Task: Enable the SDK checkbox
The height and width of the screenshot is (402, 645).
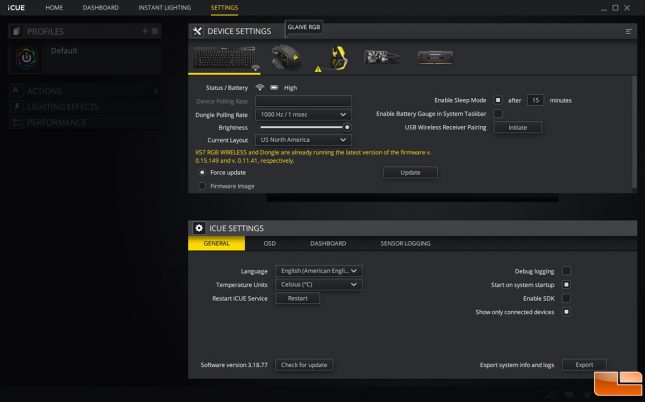Action: click(x=566, y=298)
